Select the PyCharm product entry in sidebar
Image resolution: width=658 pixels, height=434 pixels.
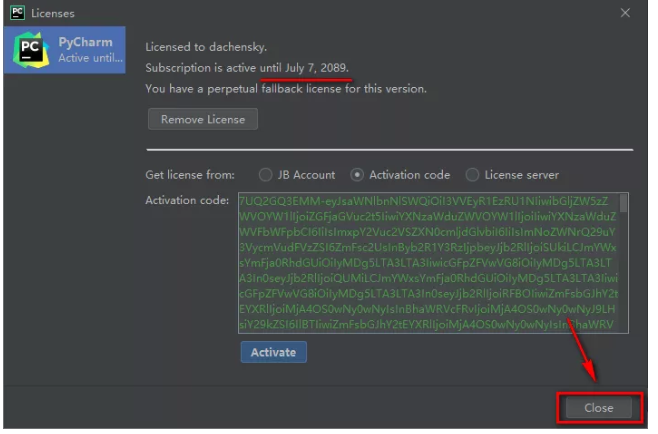[65, 50]
